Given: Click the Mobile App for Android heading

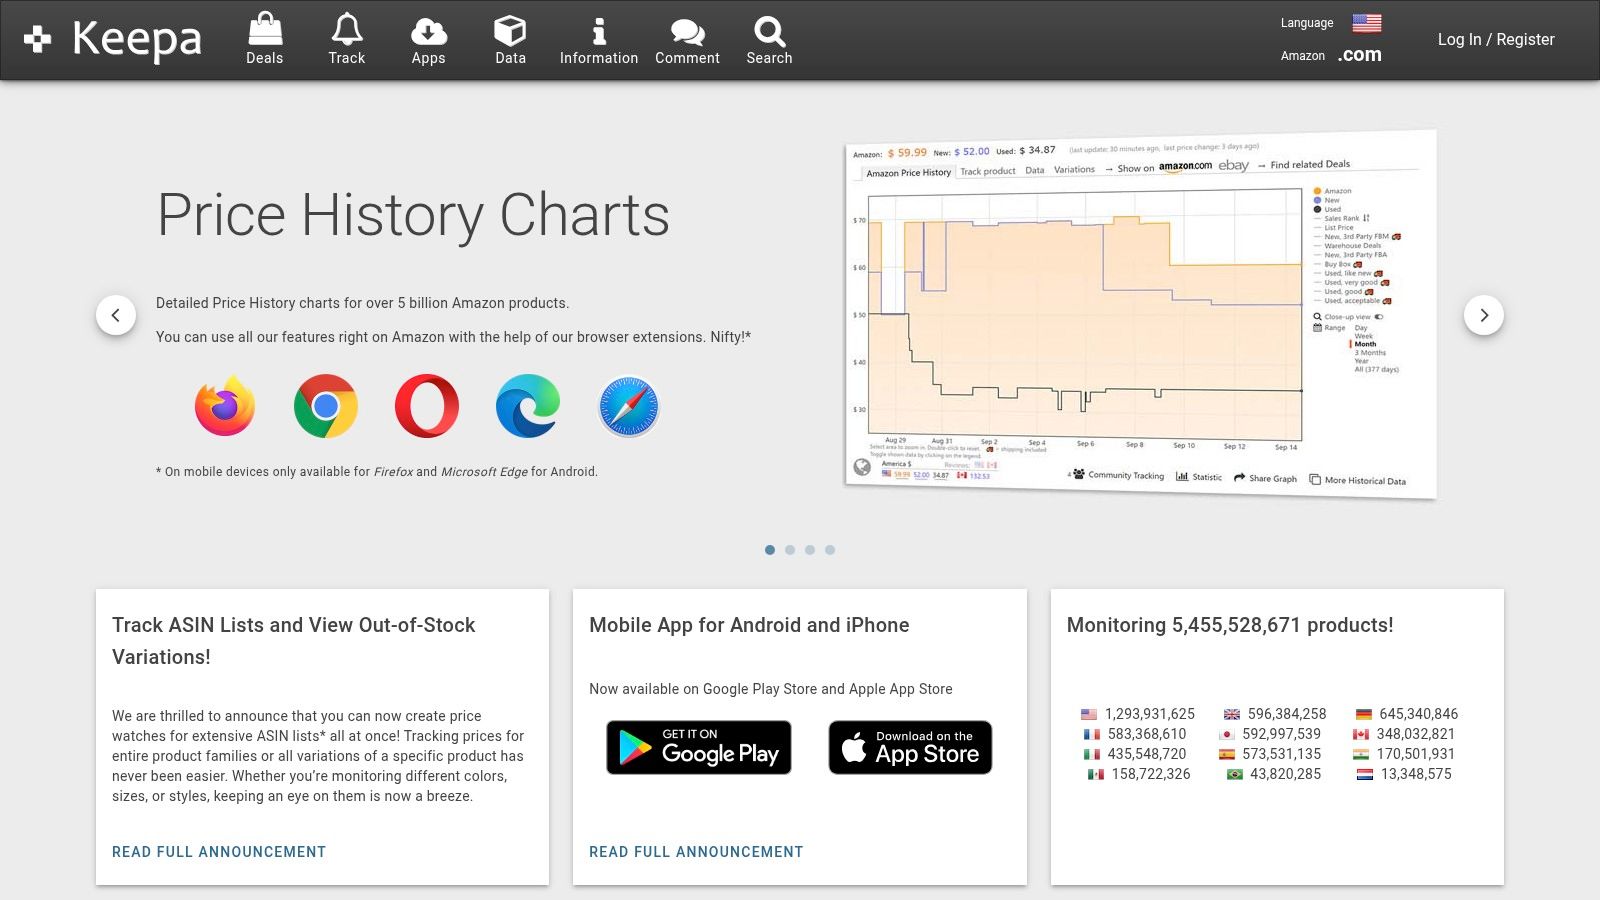Looking at the screenshot, I should click(x=749, y=625).
